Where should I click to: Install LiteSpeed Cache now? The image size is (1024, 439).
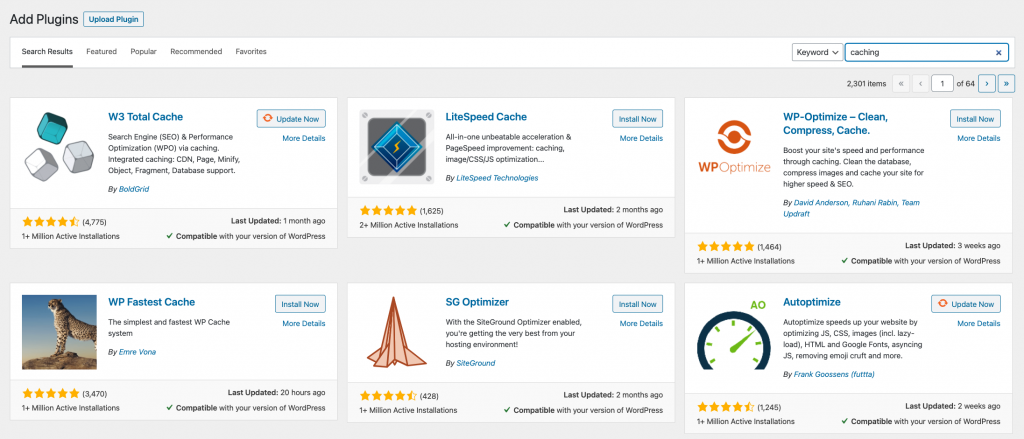click(x=637, y=119)
